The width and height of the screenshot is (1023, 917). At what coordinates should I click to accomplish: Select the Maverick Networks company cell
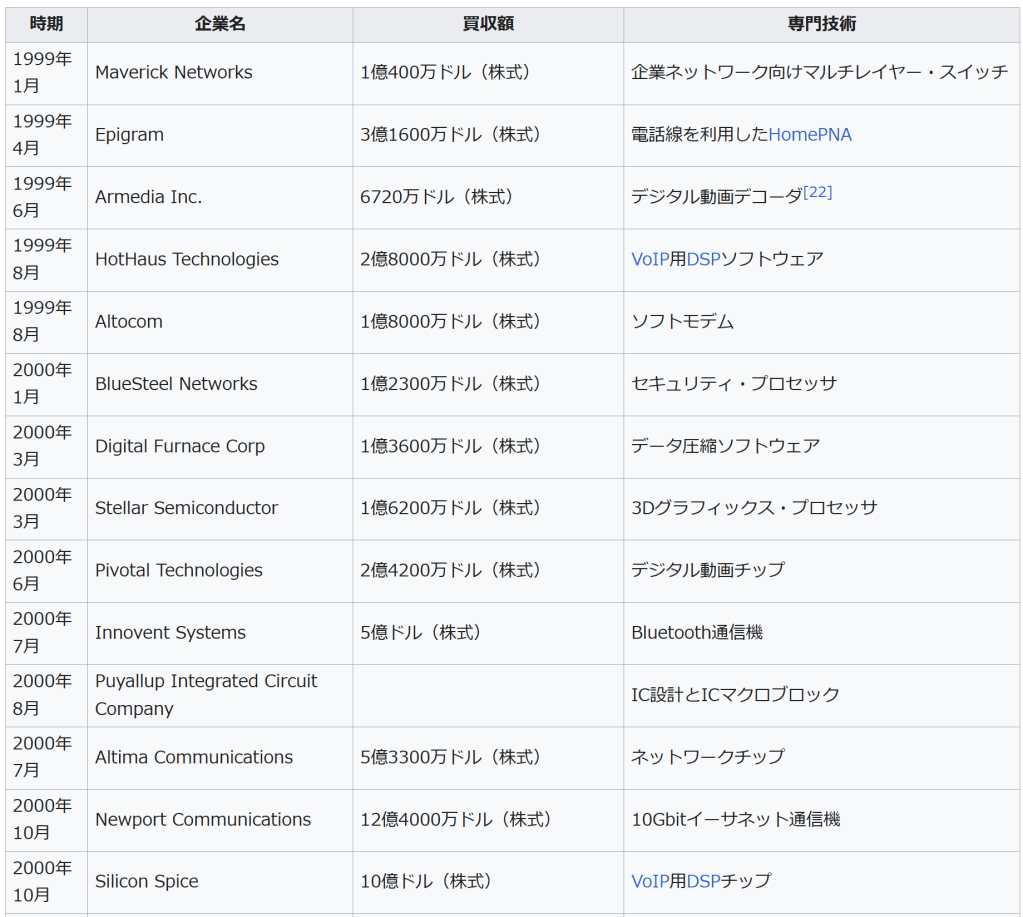coord(174,73)
